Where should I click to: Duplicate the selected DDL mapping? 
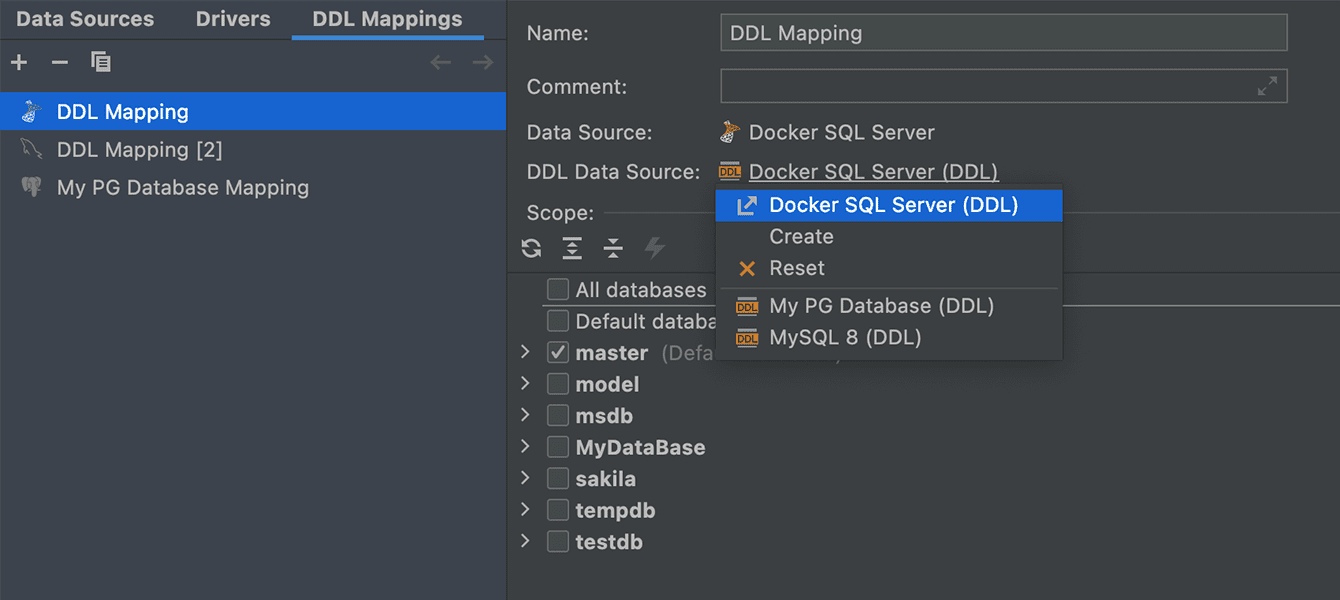coord(101,62)
